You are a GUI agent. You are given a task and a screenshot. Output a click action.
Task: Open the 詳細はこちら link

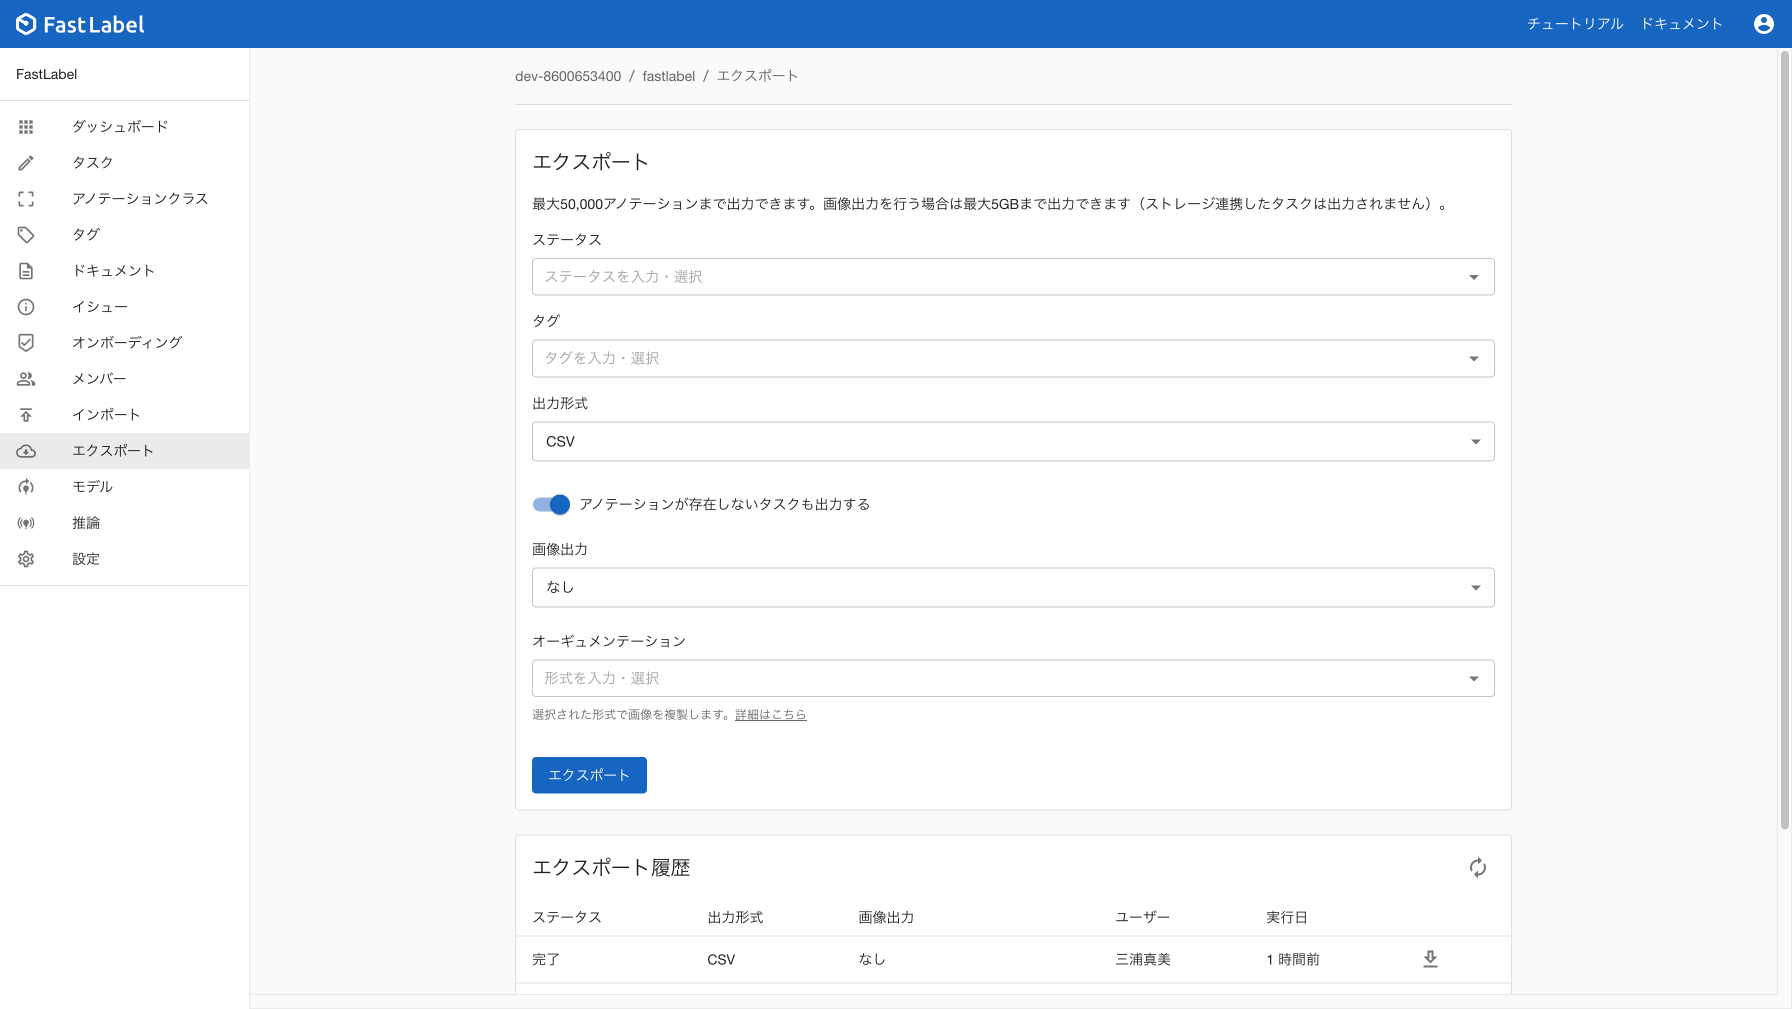[x=770, y=715]
